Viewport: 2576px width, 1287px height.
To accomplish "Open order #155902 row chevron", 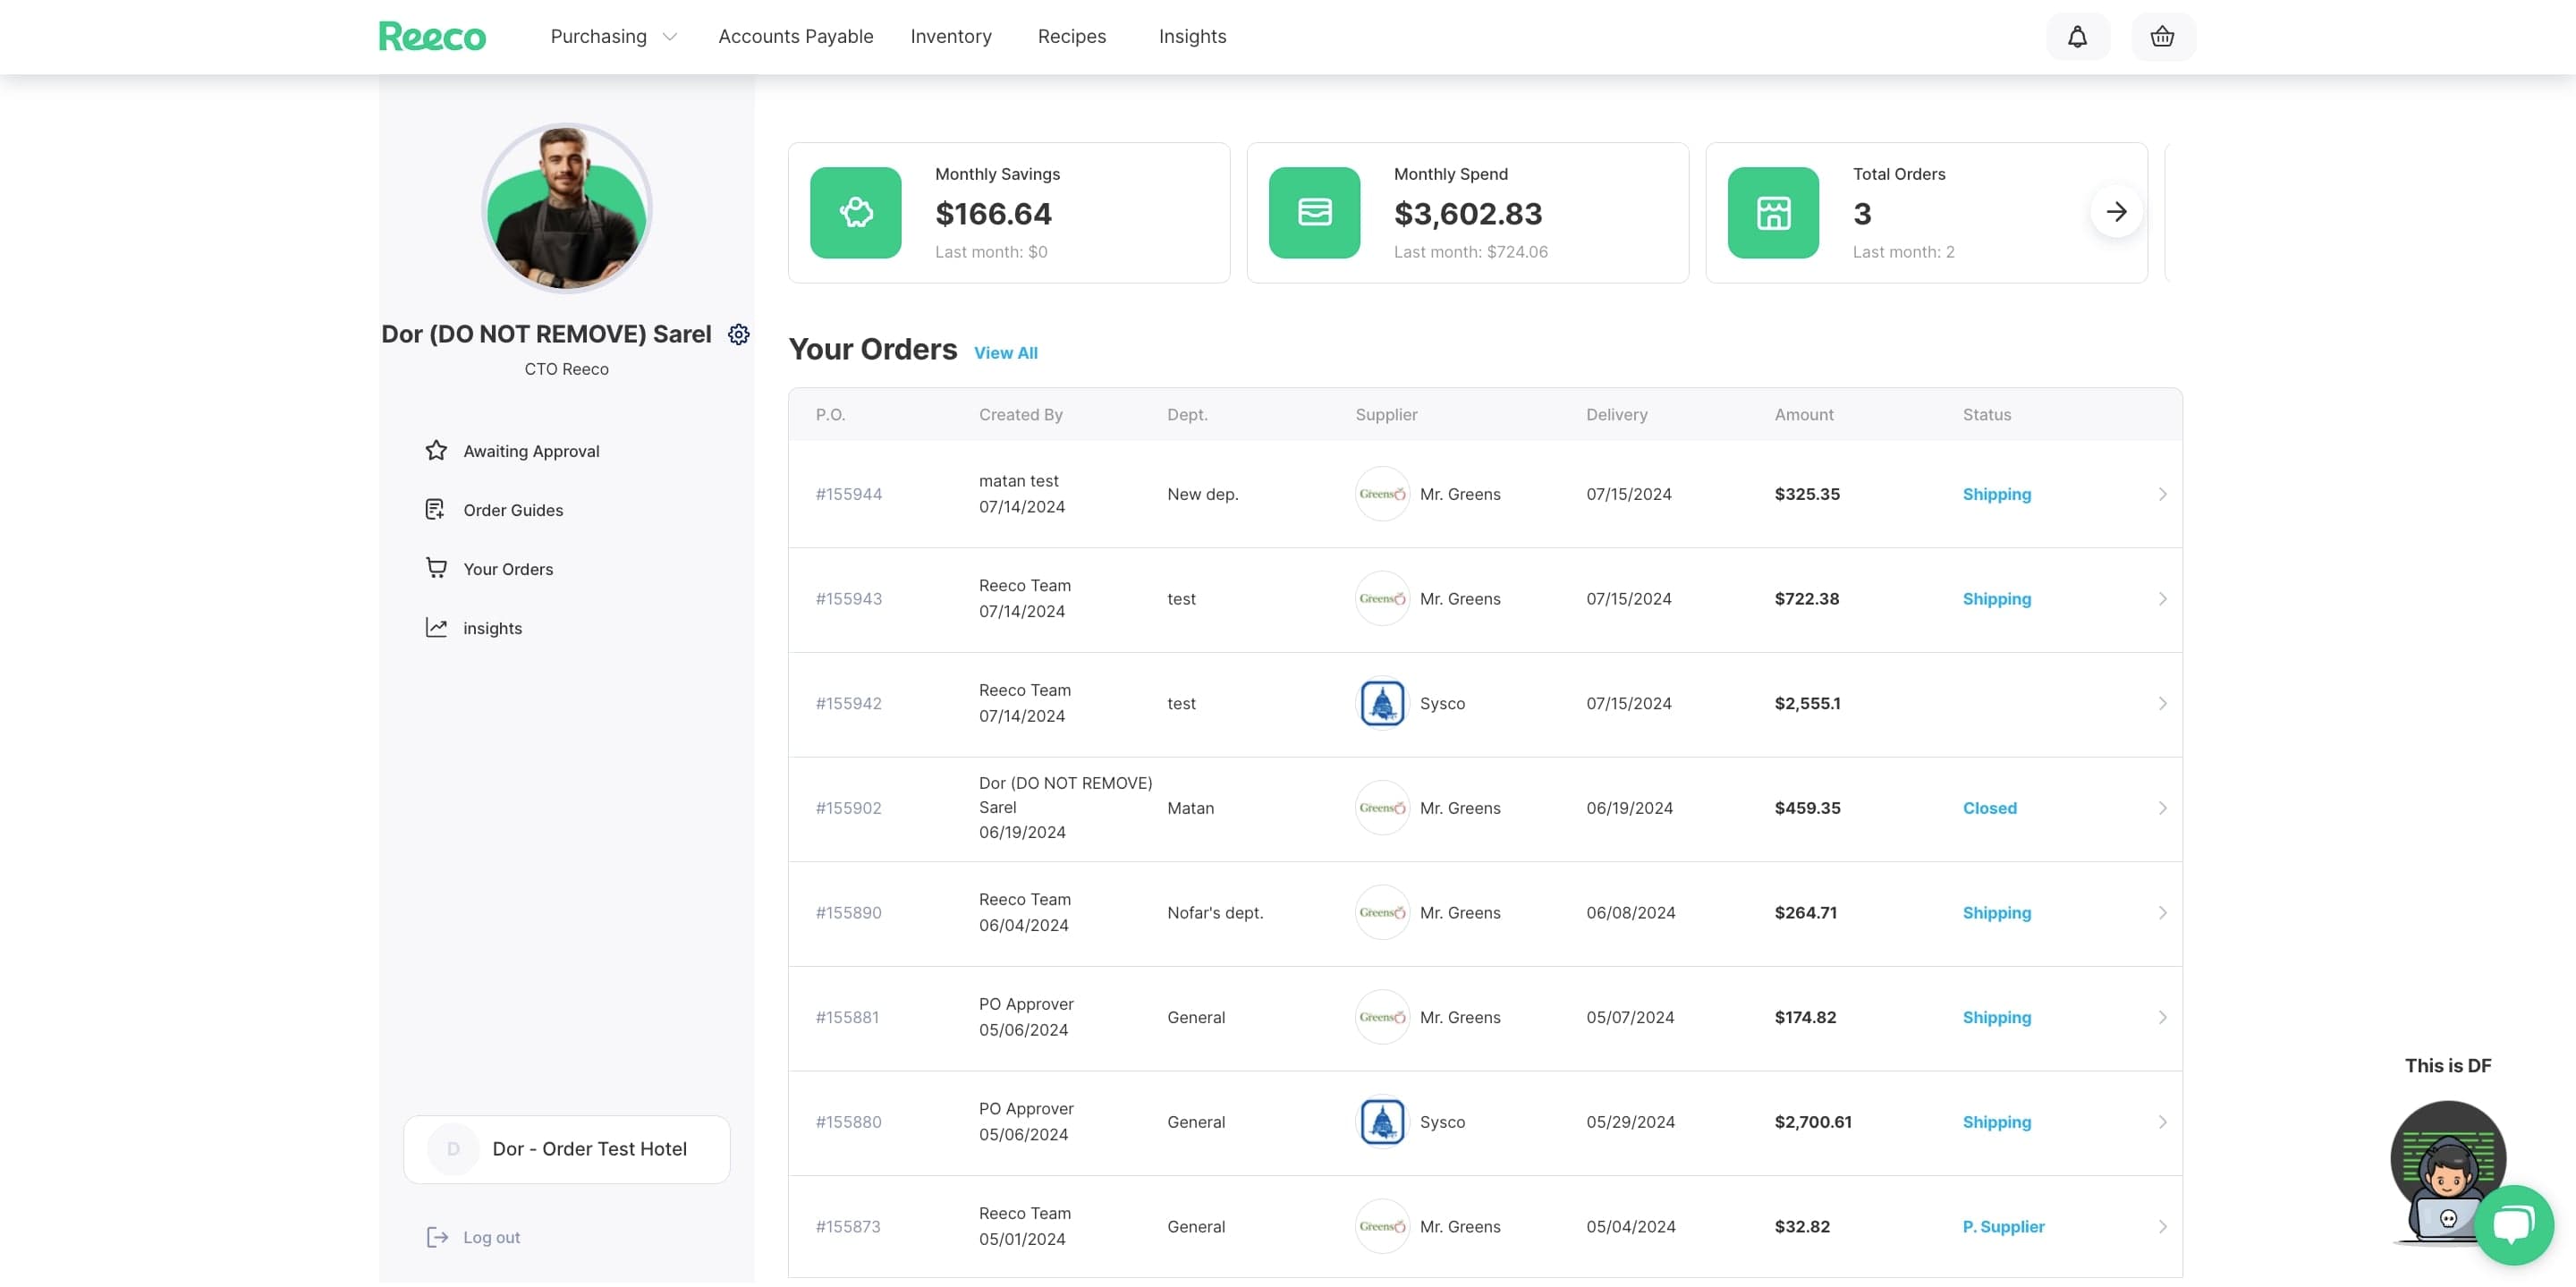I will (2162, 808).
